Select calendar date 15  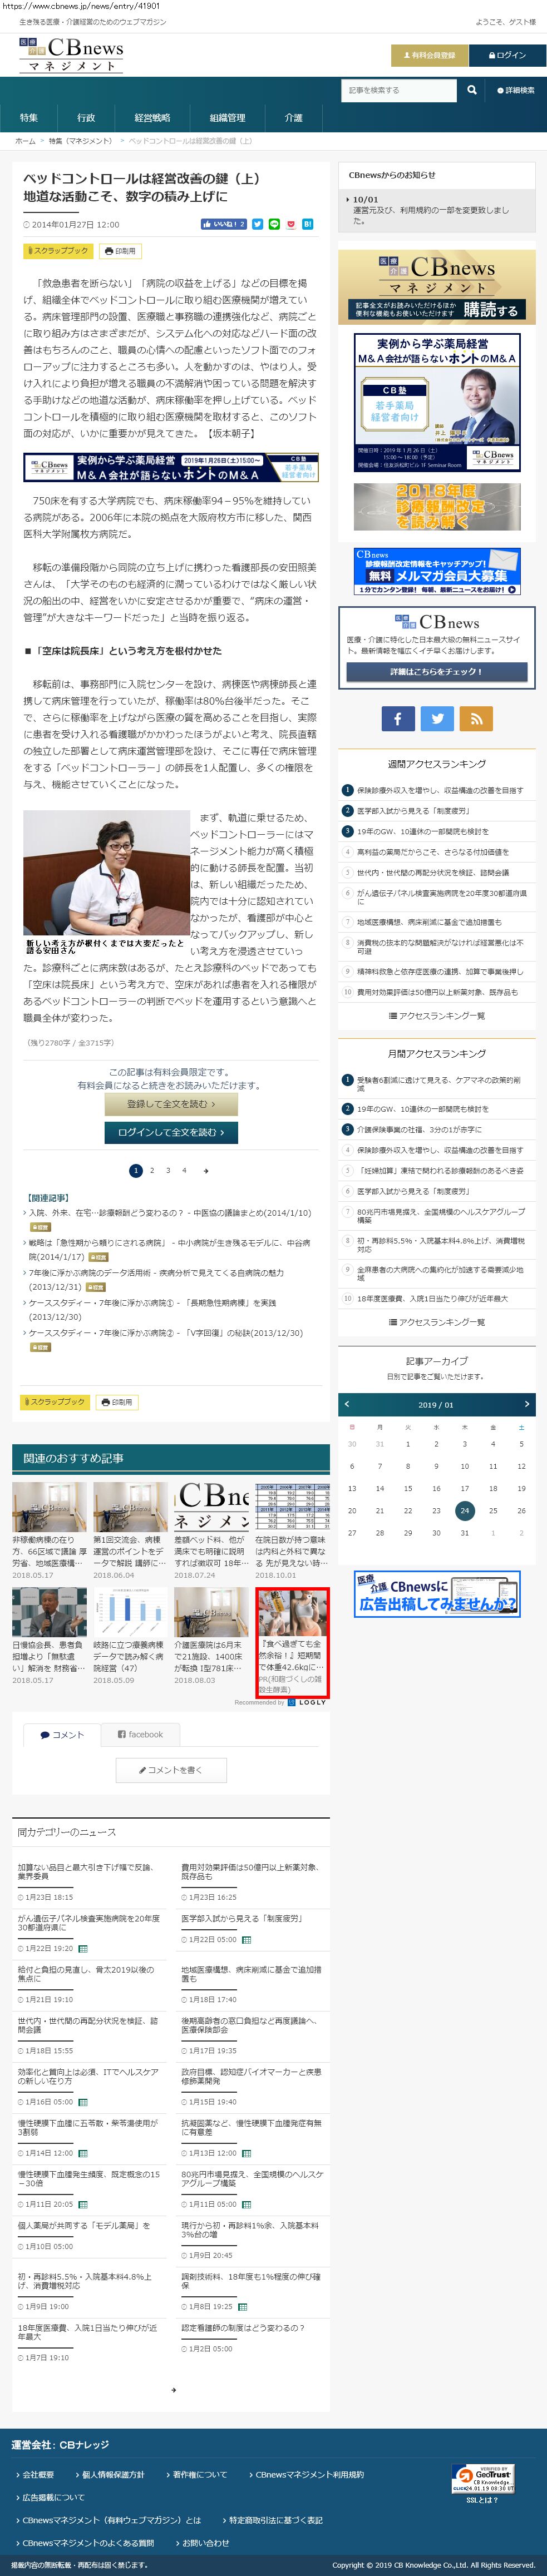click(x=408, y=1488)
